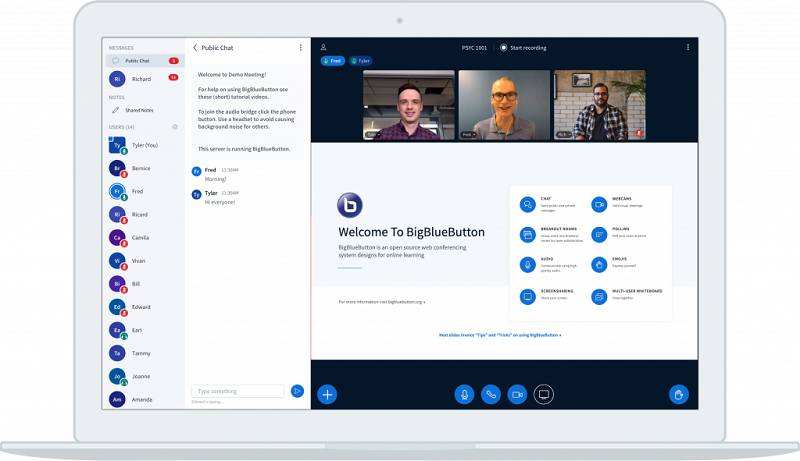Click the Polling feature icon on slide
Image resolution: width=800 pixels, height=461 pixels.
click(599, 235)
